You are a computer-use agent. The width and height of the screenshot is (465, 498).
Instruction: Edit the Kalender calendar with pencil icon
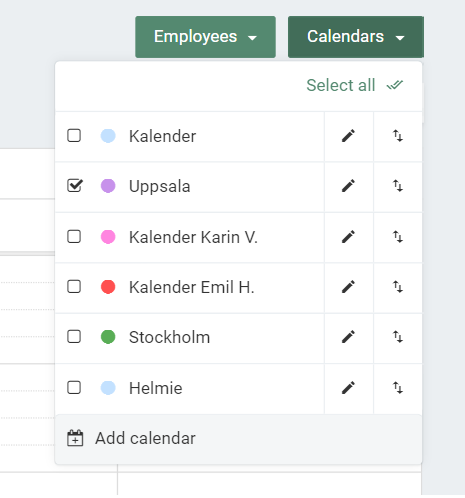[348, 136]
